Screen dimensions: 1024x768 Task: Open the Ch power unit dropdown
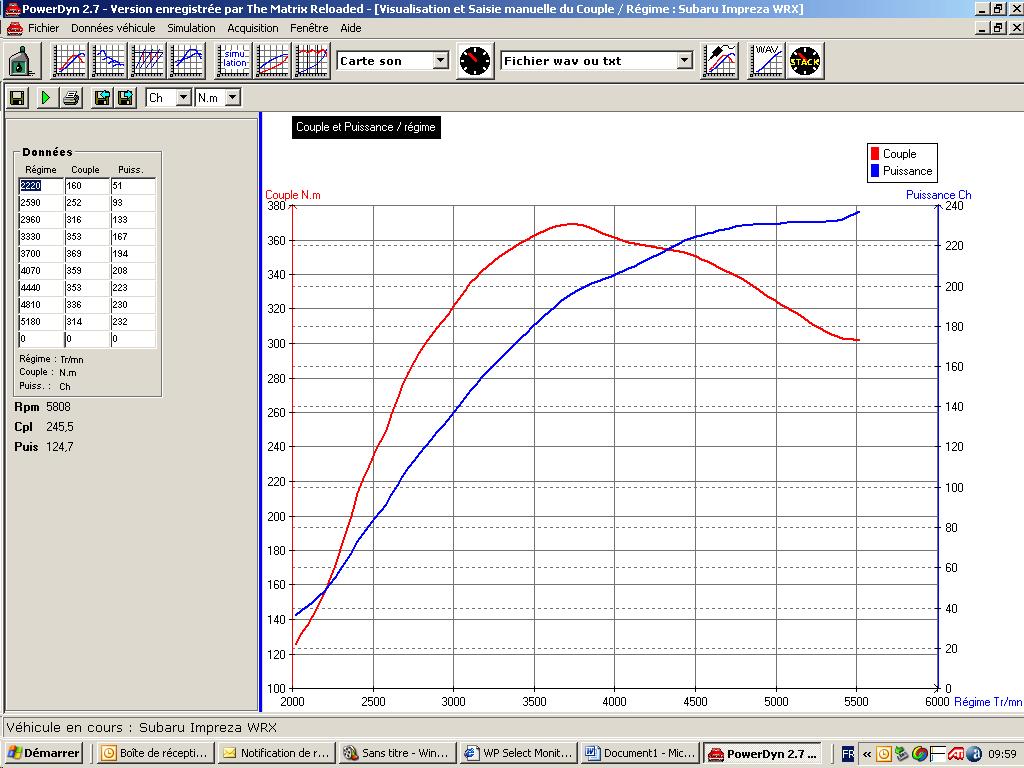(x=184, y=98)
